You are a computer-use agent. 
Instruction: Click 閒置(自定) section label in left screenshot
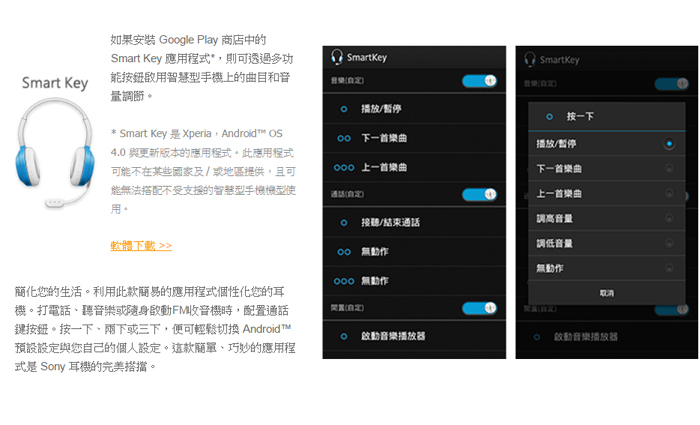click(347, 308)
